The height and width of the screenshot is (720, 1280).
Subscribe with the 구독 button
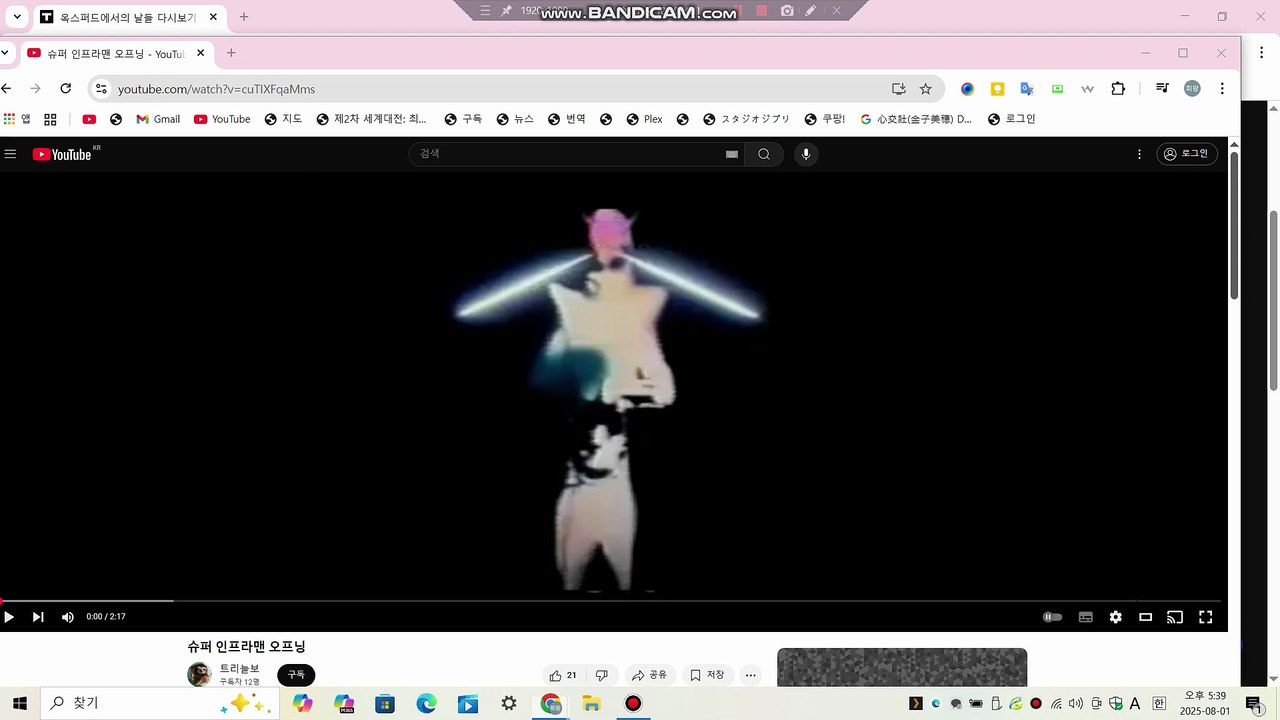(296, 675)
